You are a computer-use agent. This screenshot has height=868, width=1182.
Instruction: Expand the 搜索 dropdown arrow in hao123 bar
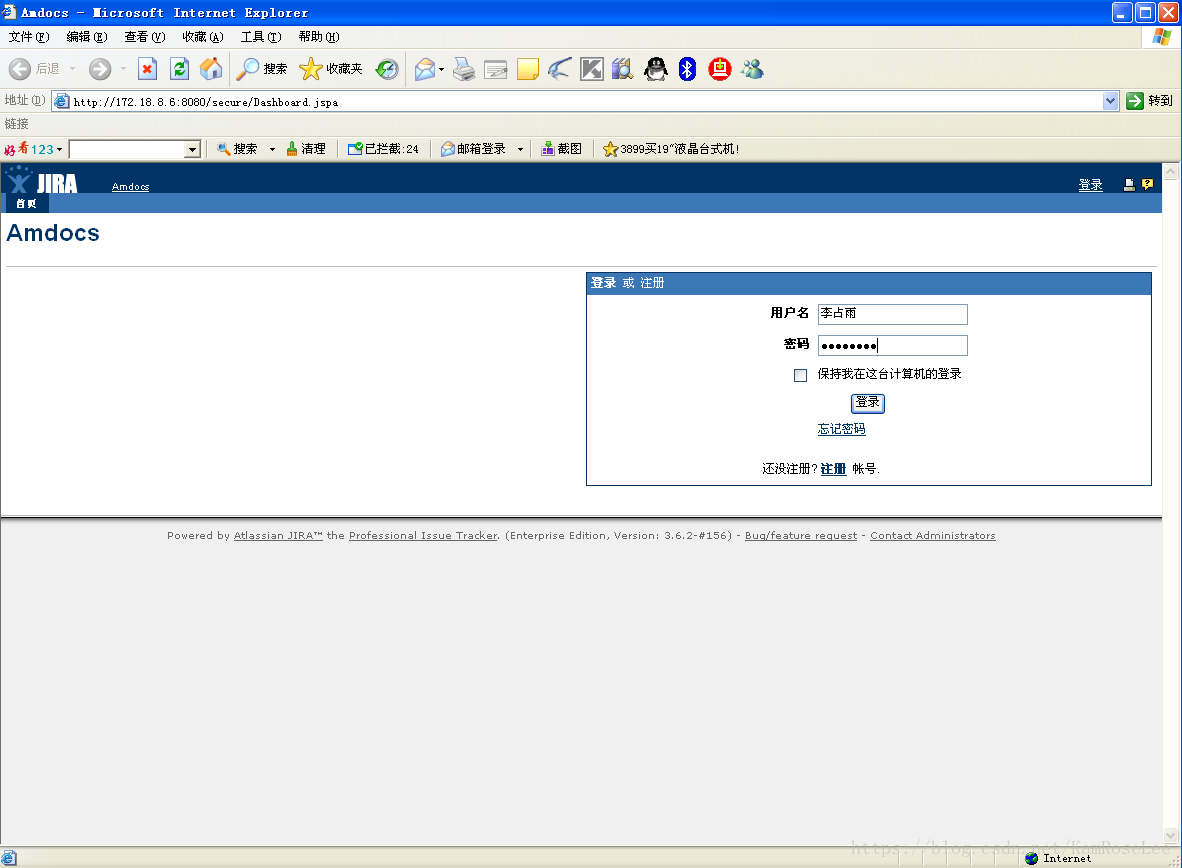pyautogui.click(x=272, y=149)
